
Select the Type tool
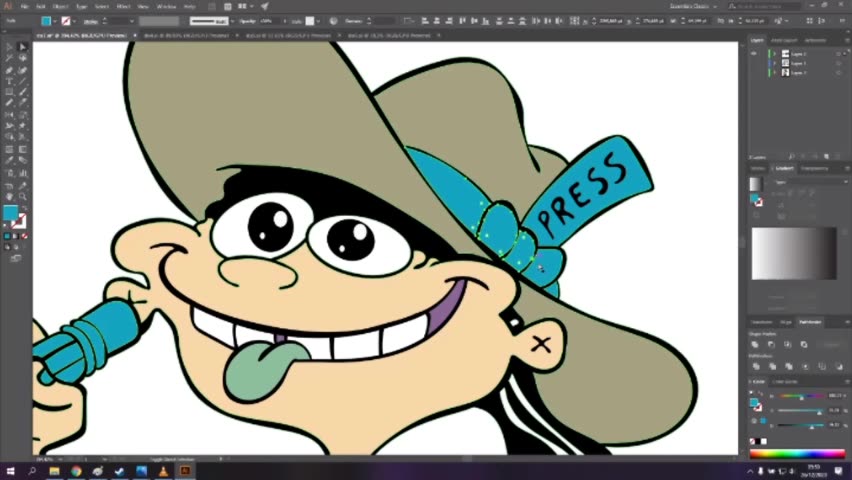coord(9,82)
